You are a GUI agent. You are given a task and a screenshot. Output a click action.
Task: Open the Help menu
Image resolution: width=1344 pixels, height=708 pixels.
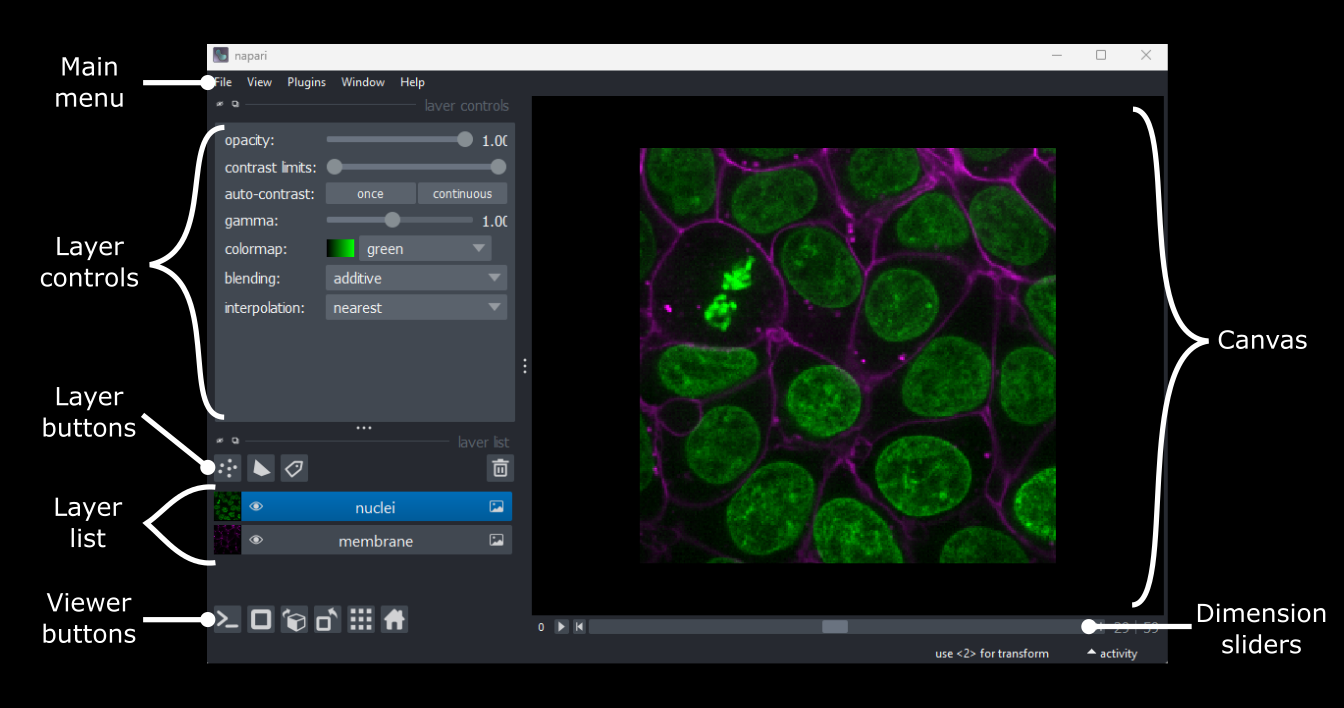click(412, 82)
